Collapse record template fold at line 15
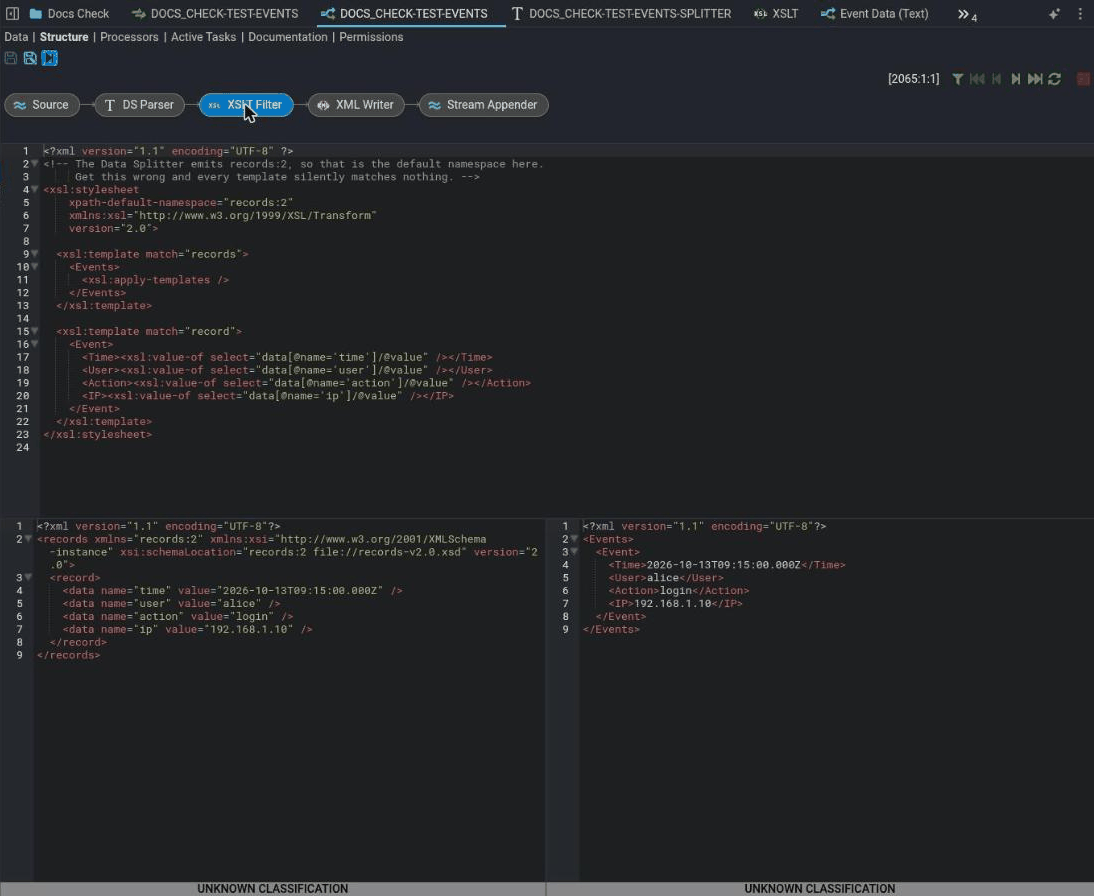Viewport: 1094px width, 896px height. [34, 331]
